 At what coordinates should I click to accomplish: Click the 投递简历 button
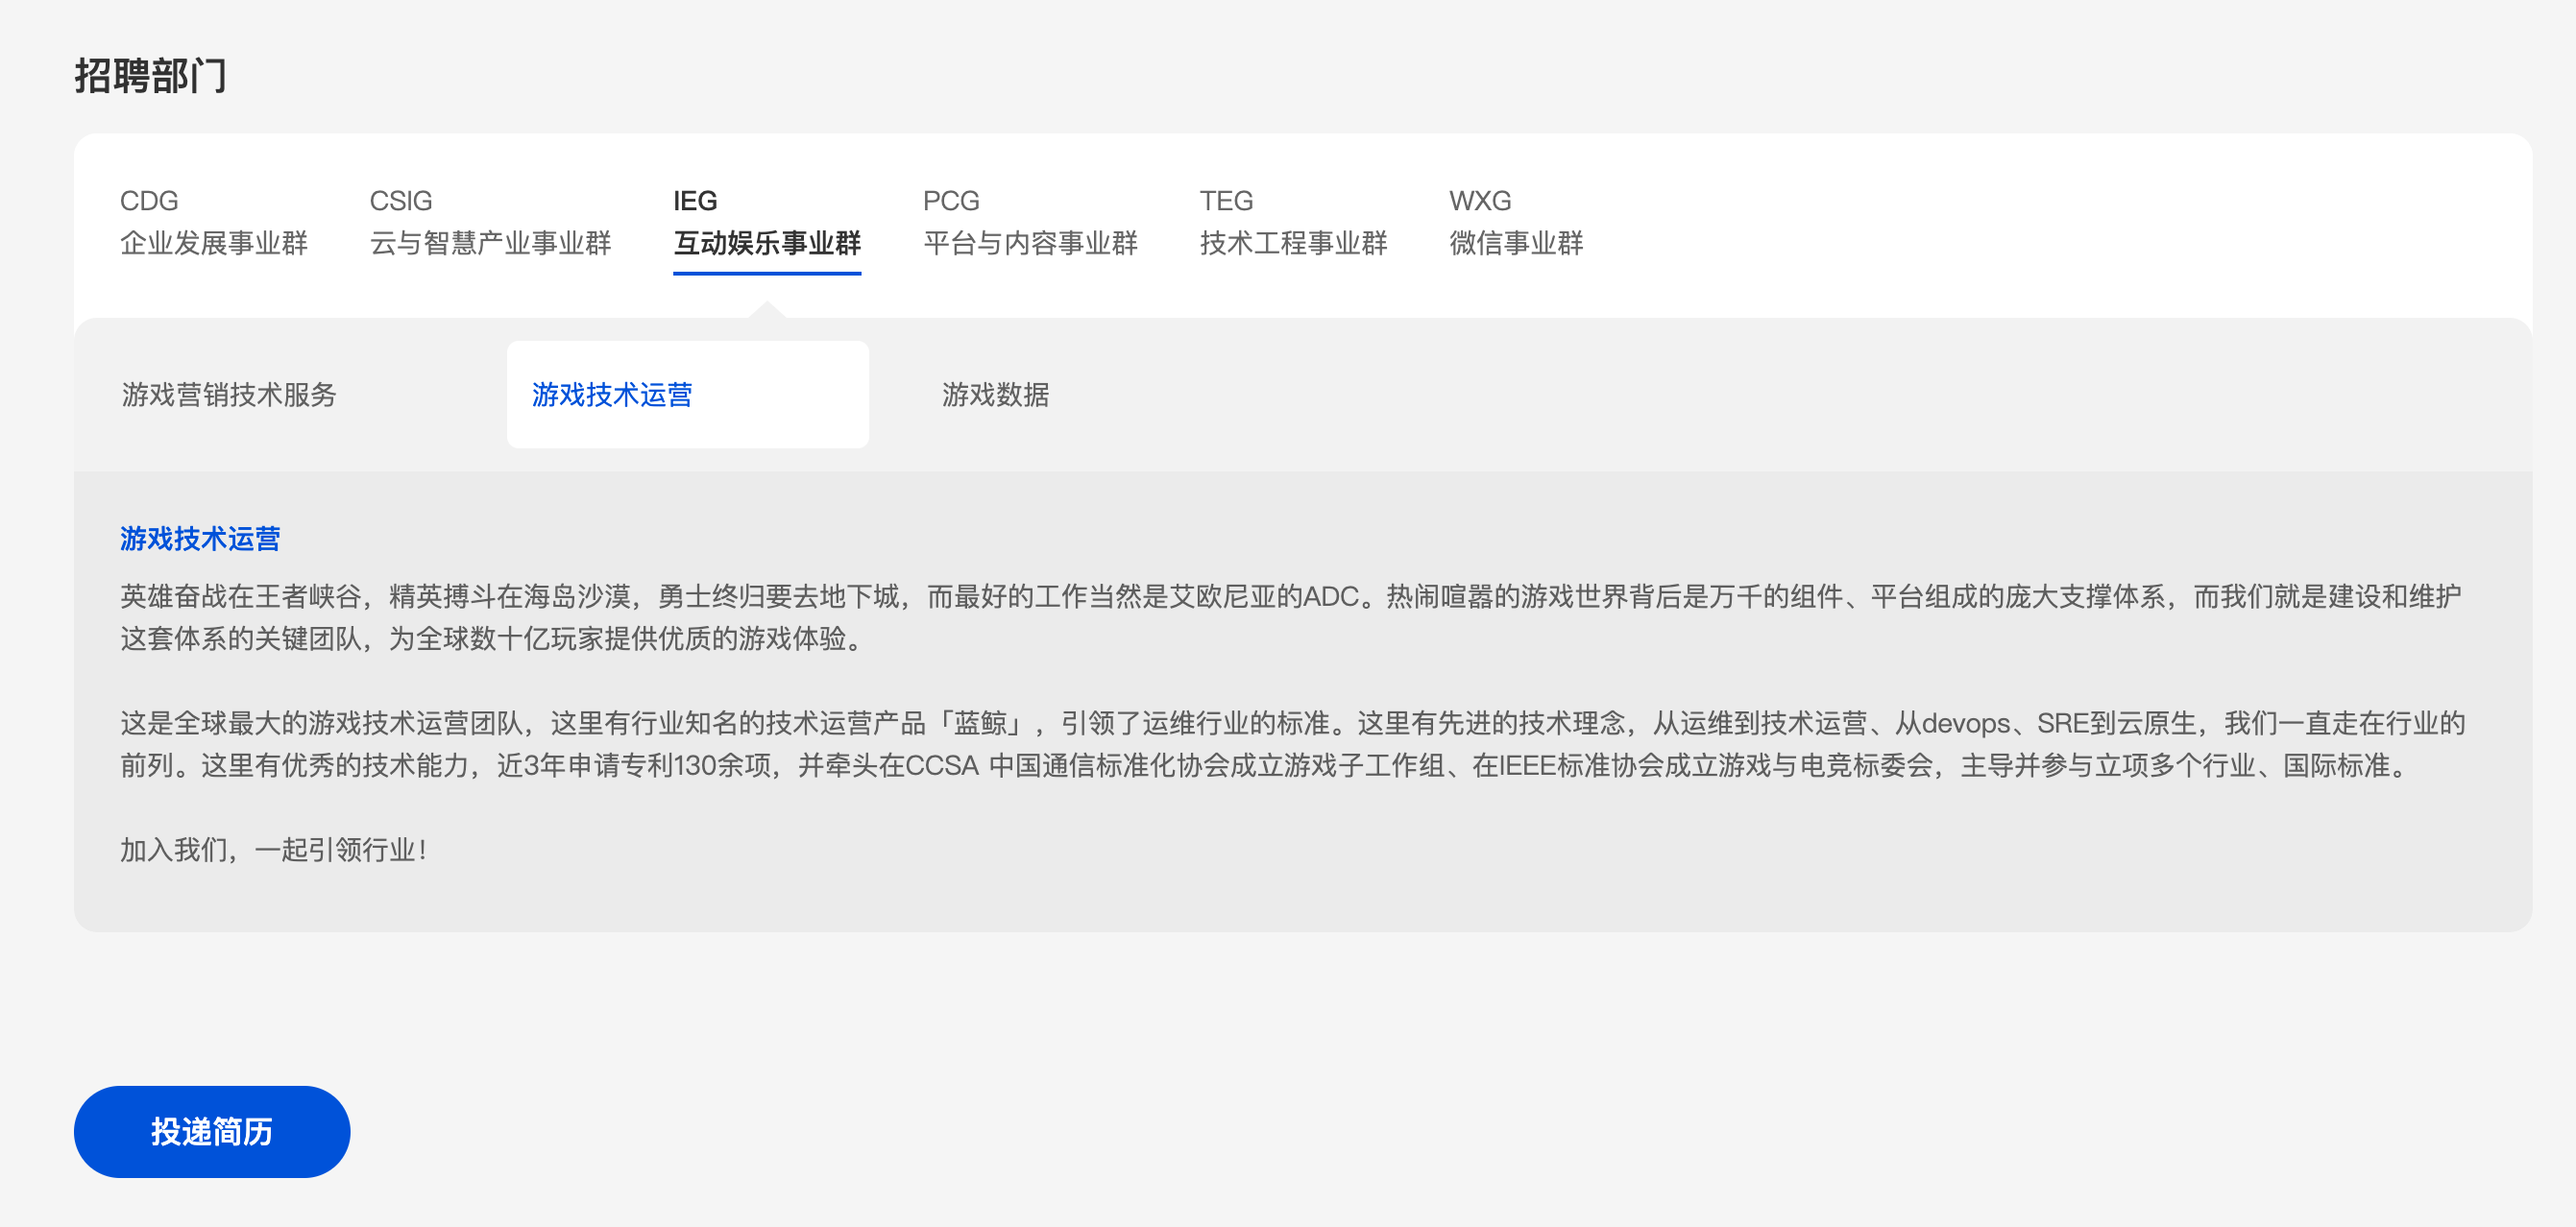[212, 1132]
